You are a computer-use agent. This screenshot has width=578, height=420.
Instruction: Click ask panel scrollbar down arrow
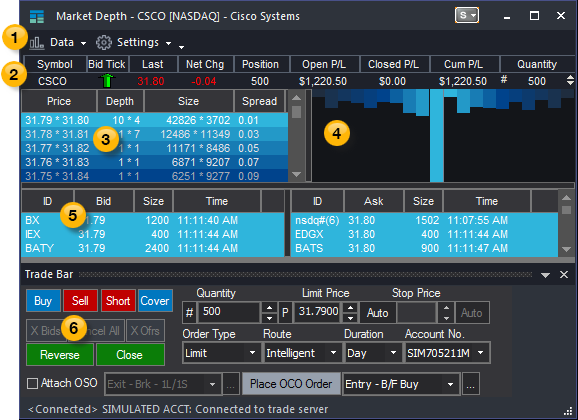click(x=567, y=250)
